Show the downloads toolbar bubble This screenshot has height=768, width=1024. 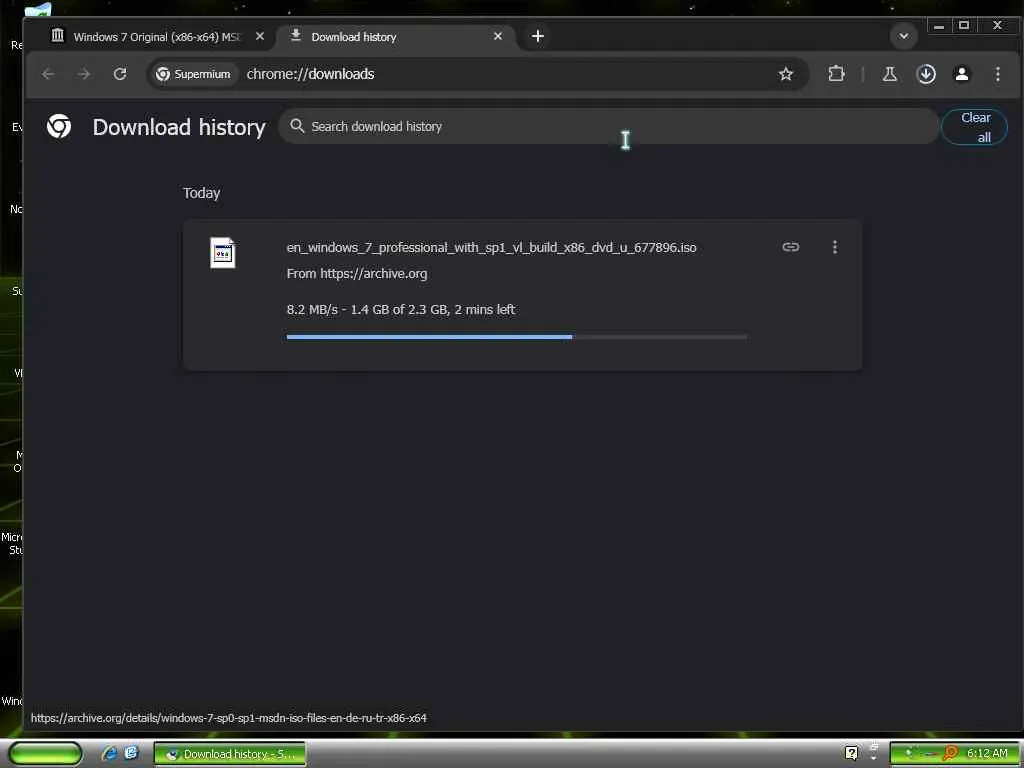click(x=926, y=74)
